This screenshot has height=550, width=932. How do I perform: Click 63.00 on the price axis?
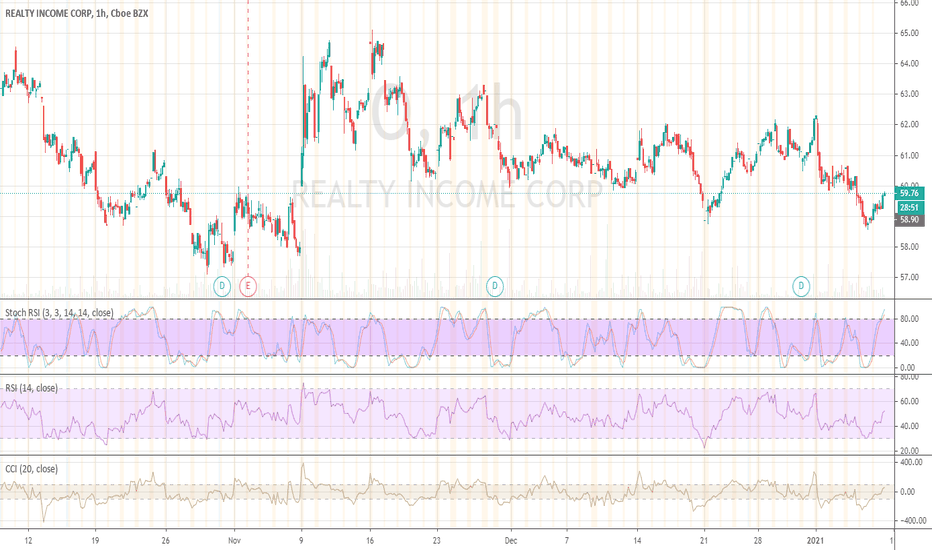pyautogui.click(x=909, y=94)
